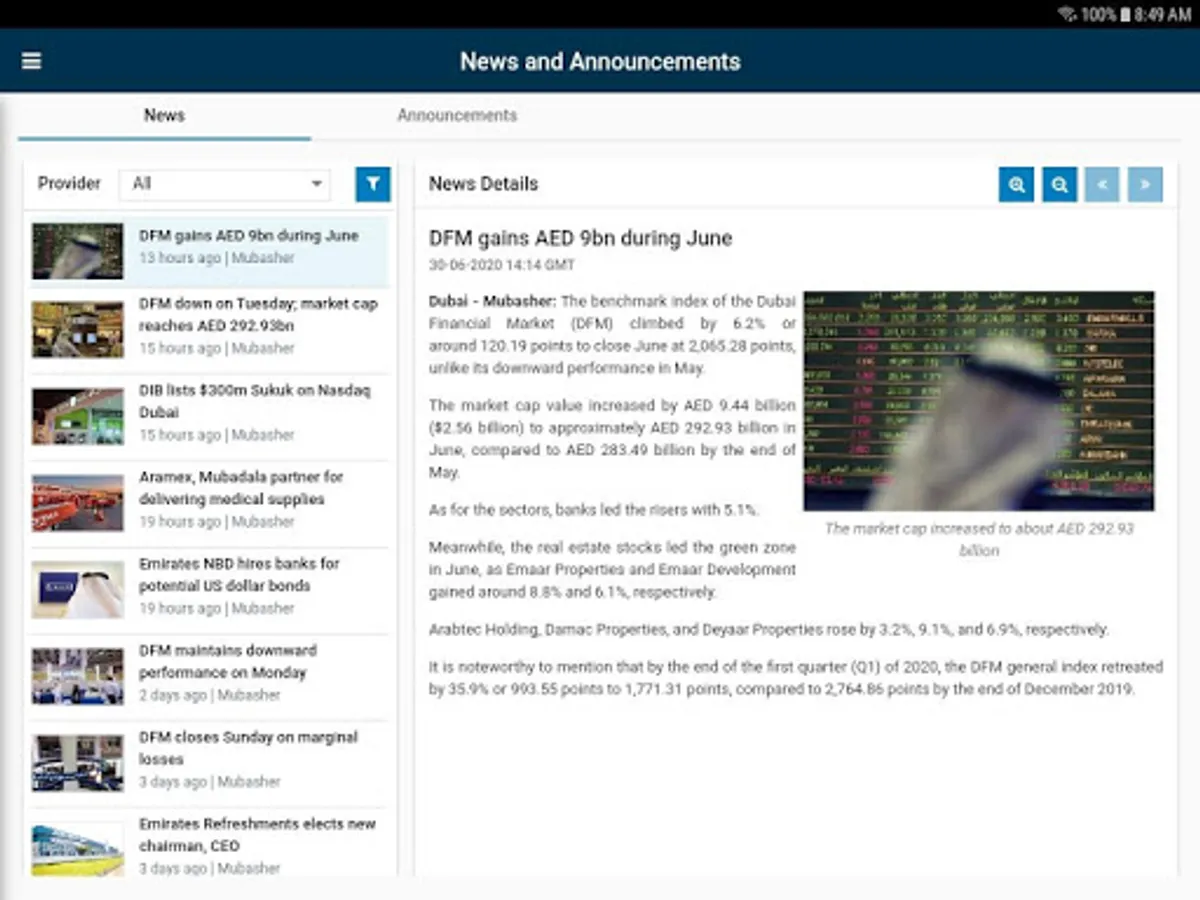Open the Provider dropdown showing All
Screen dimensions: 1200x900
coord(225,184)
